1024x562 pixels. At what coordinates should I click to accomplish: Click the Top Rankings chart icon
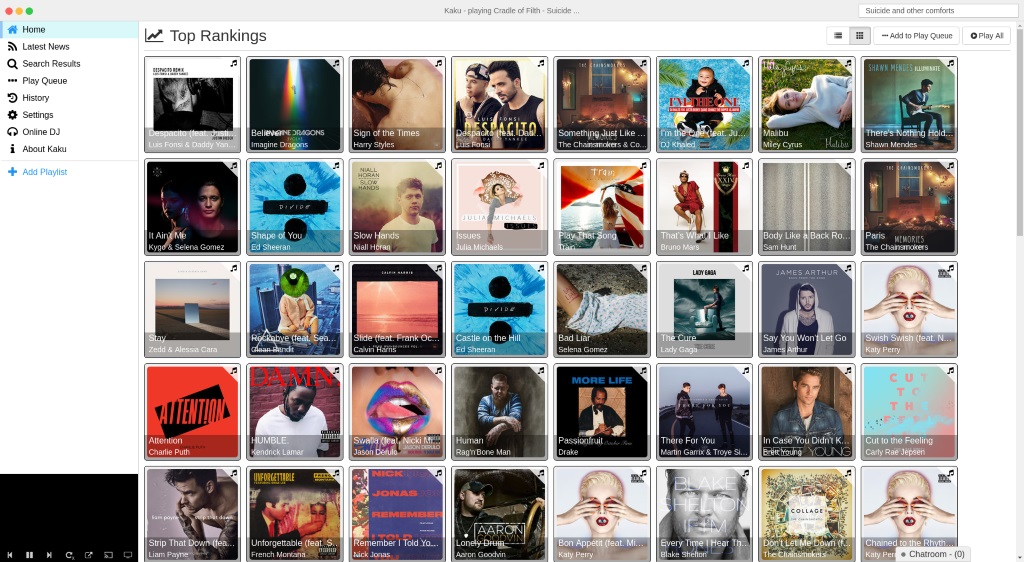tap(154, 35)
